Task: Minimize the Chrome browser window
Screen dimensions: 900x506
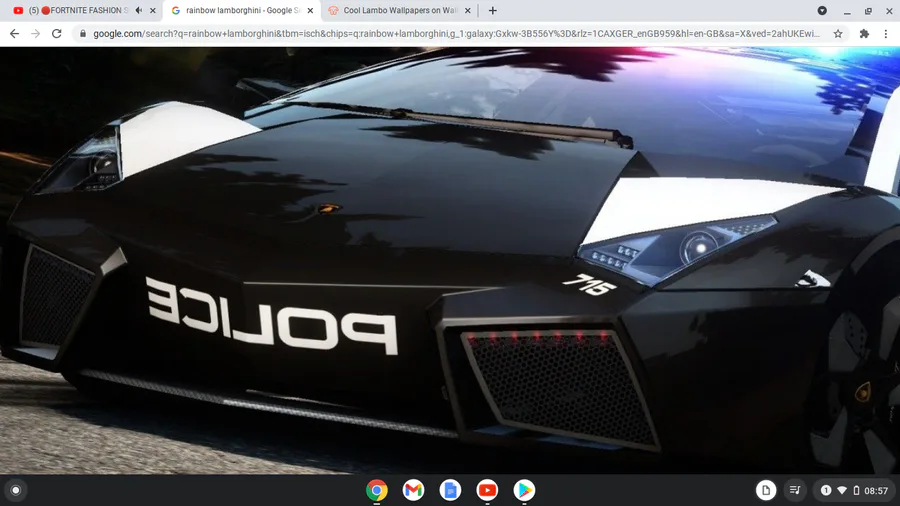Action: click(847, 11)
